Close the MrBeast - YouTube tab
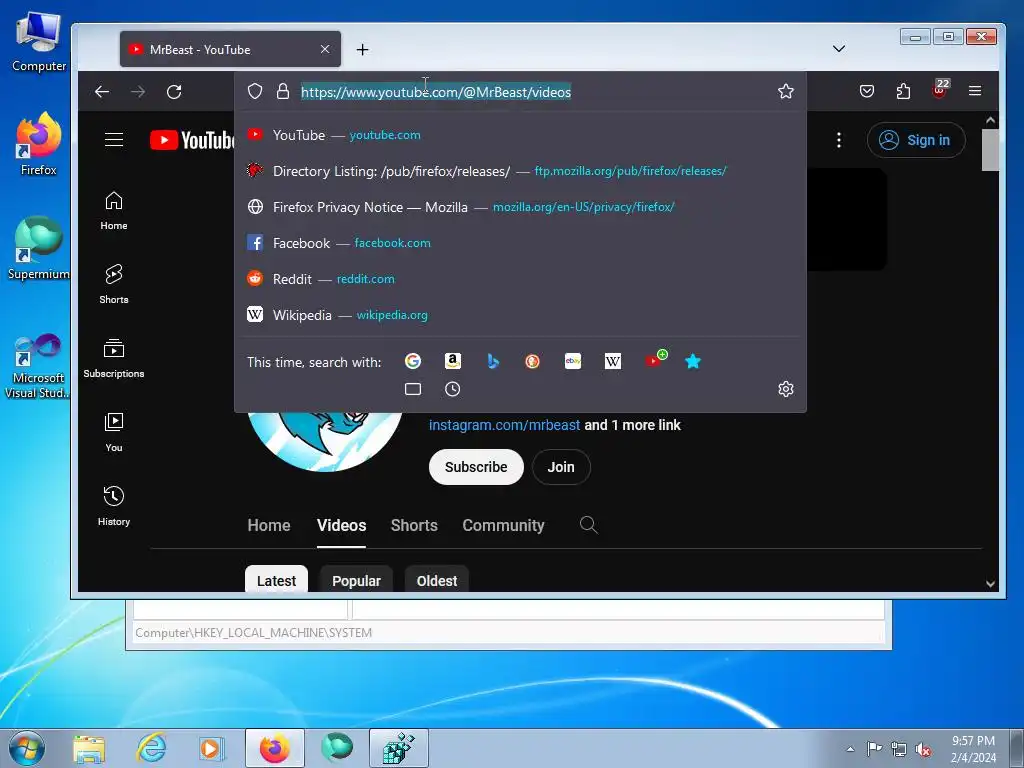Image resolution: width=1024 pixels, height=768 pixels. pyautogui.click(x=325, y=49)
